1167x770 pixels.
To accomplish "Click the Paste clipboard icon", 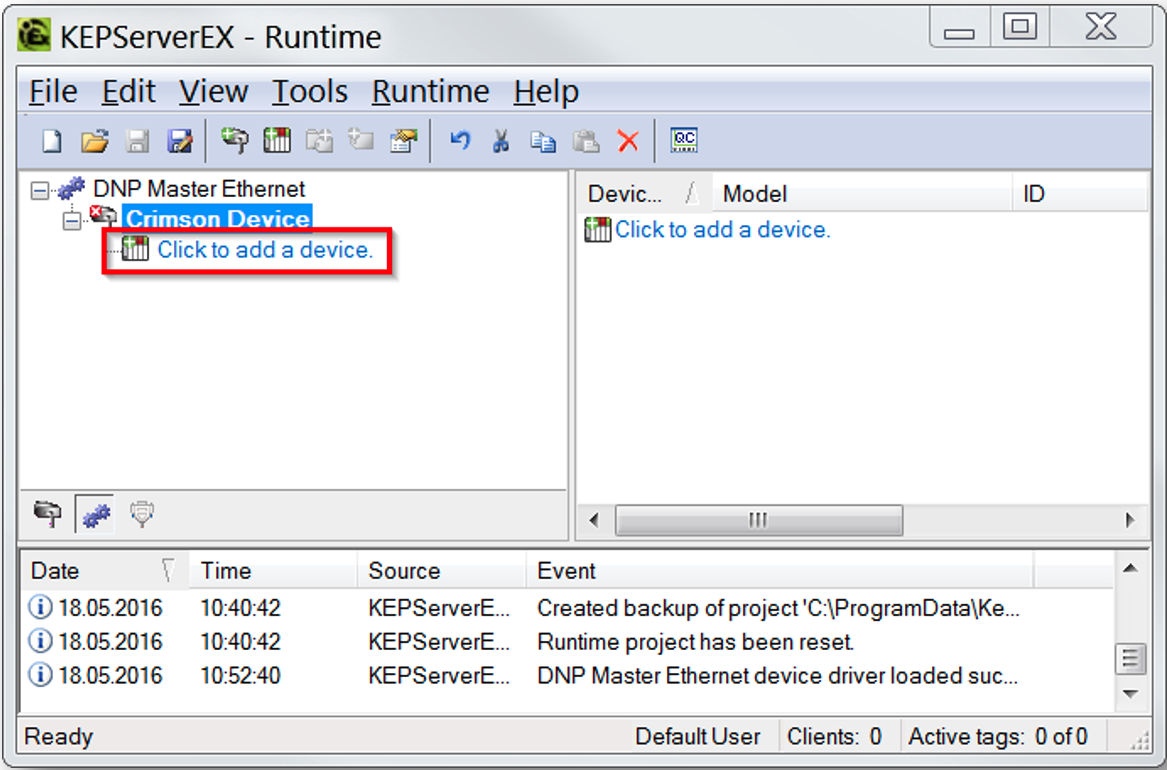I will (x=586, y=141).
